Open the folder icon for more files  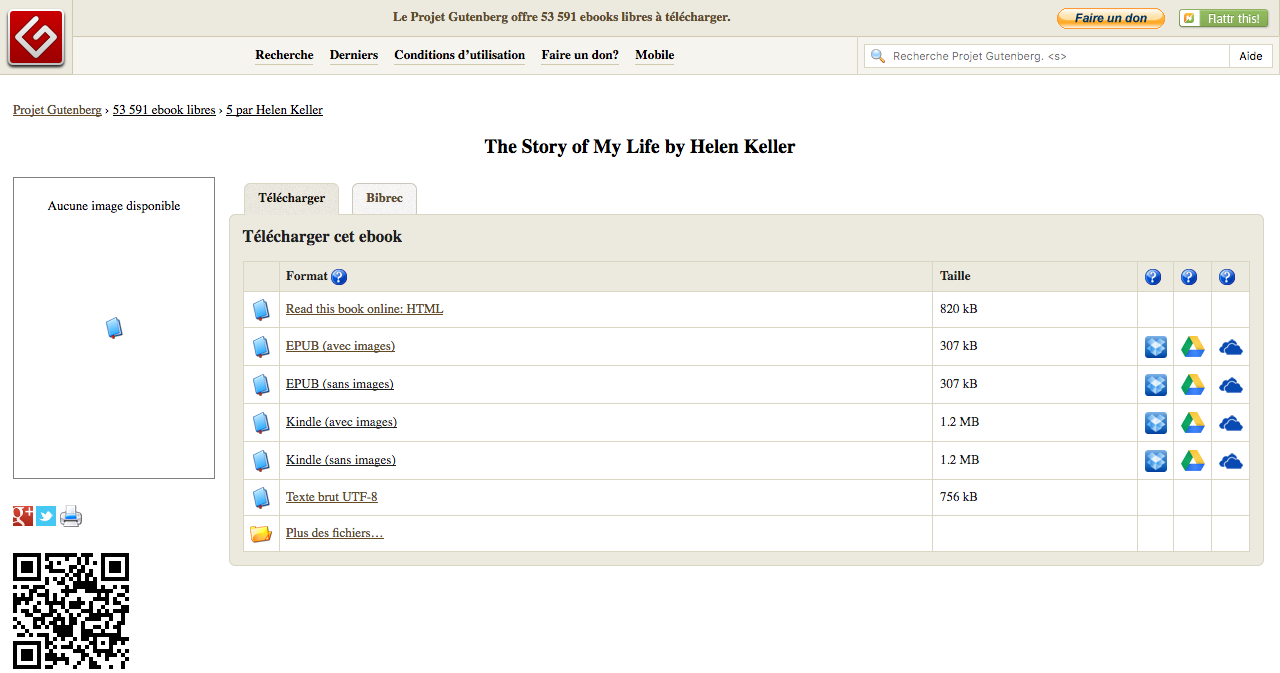tap(261, 534)
